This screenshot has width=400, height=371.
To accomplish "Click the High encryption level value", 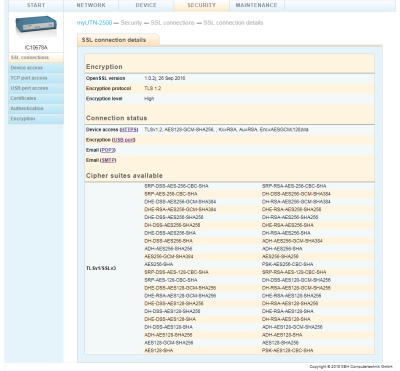I will tap(149, 99).
